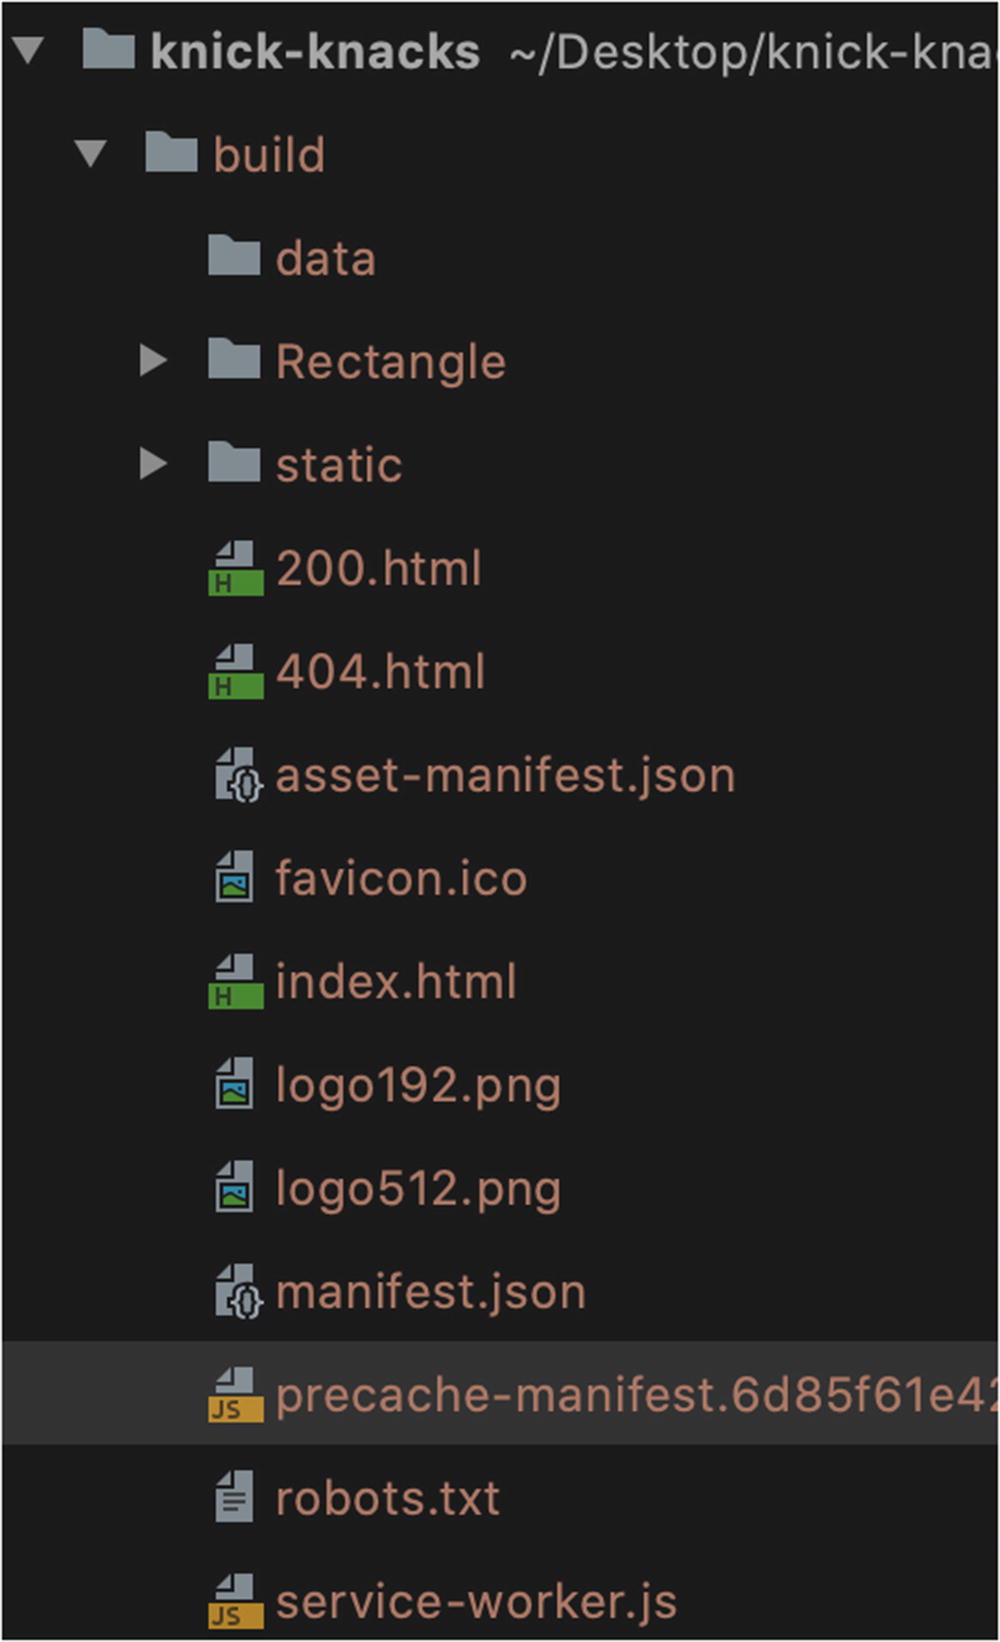Image resolution: width=1000 pixels, height=1642 pixels.
Task: Select the favicon.ico file name
Action: point(401,879)
